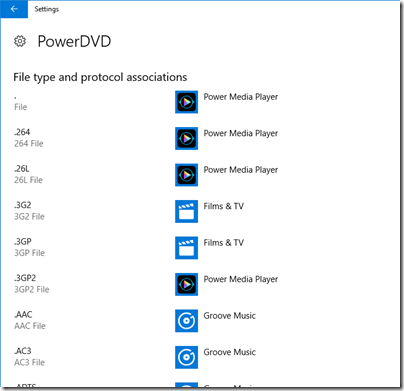Go back with the Settings back arrow
404x391 pixels.
click(14, 9)
